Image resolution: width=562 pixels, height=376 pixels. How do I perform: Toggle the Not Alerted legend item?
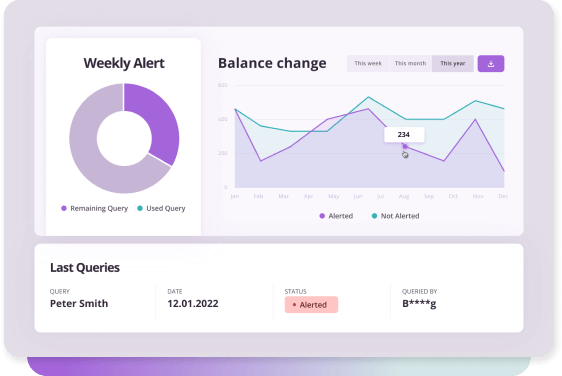click(x=395, y=216)
